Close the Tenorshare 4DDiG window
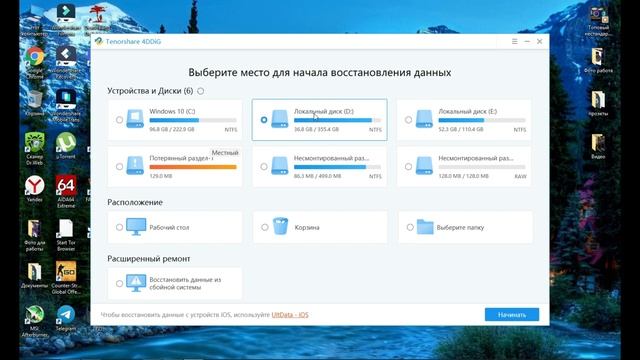 coord(540,42)
